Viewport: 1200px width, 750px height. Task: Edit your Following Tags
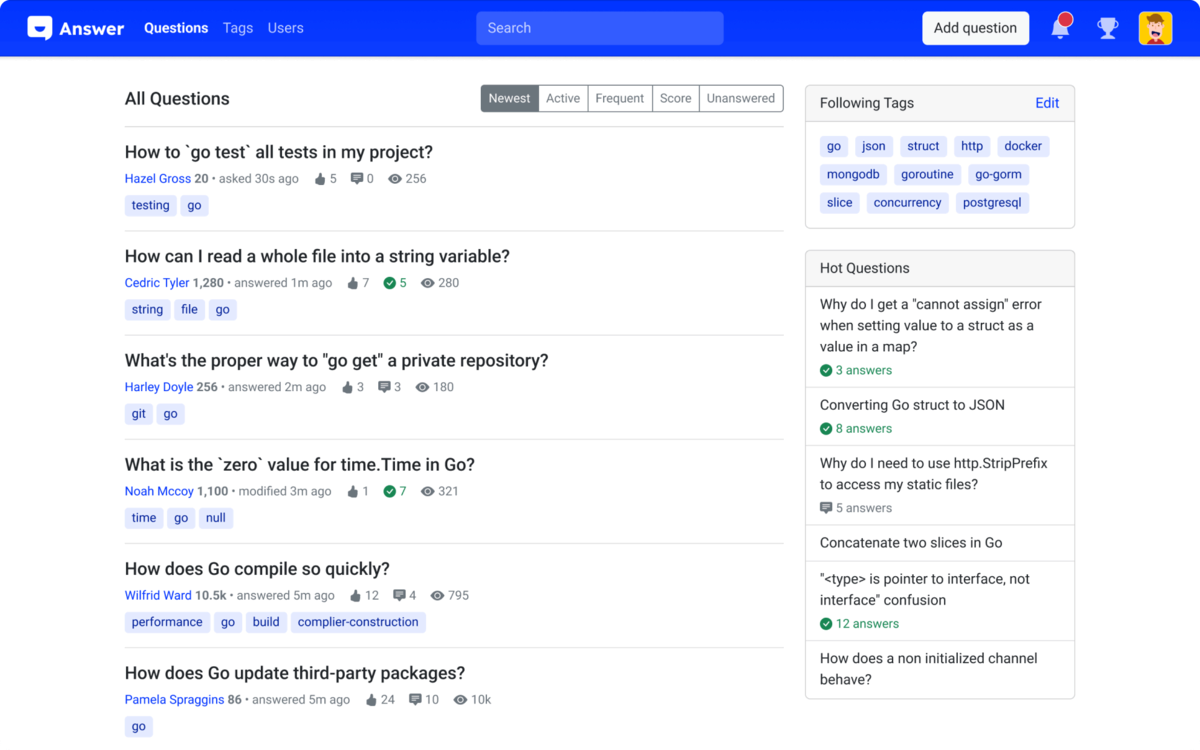1047,103
